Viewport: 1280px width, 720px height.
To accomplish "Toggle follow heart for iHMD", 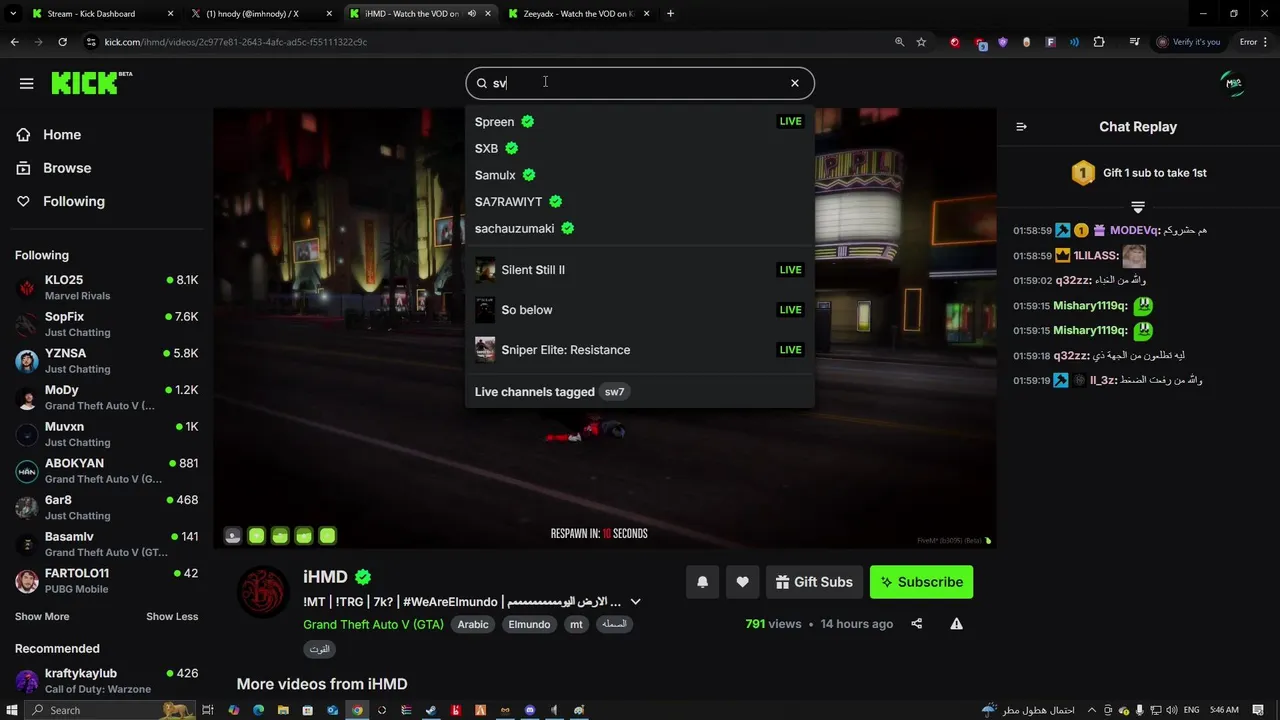I will tap(742, 582).
